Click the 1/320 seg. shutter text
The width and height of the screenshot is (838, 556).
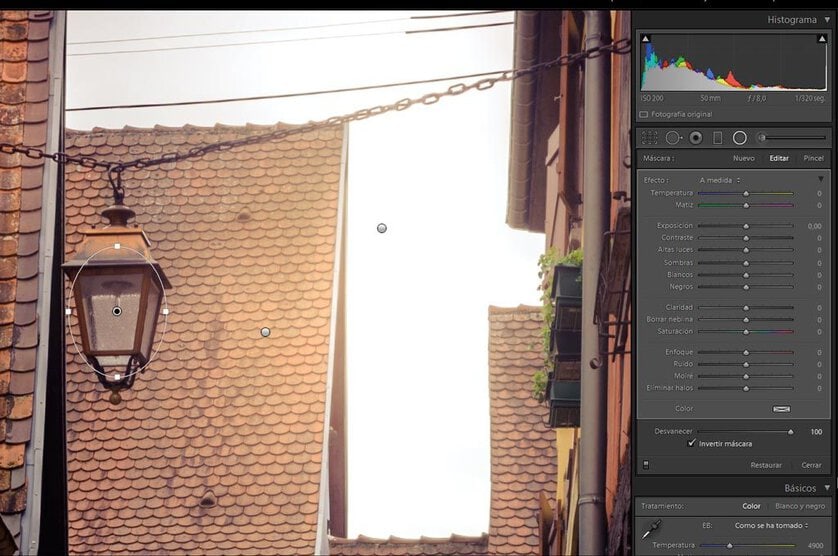(x=811, y=98)
